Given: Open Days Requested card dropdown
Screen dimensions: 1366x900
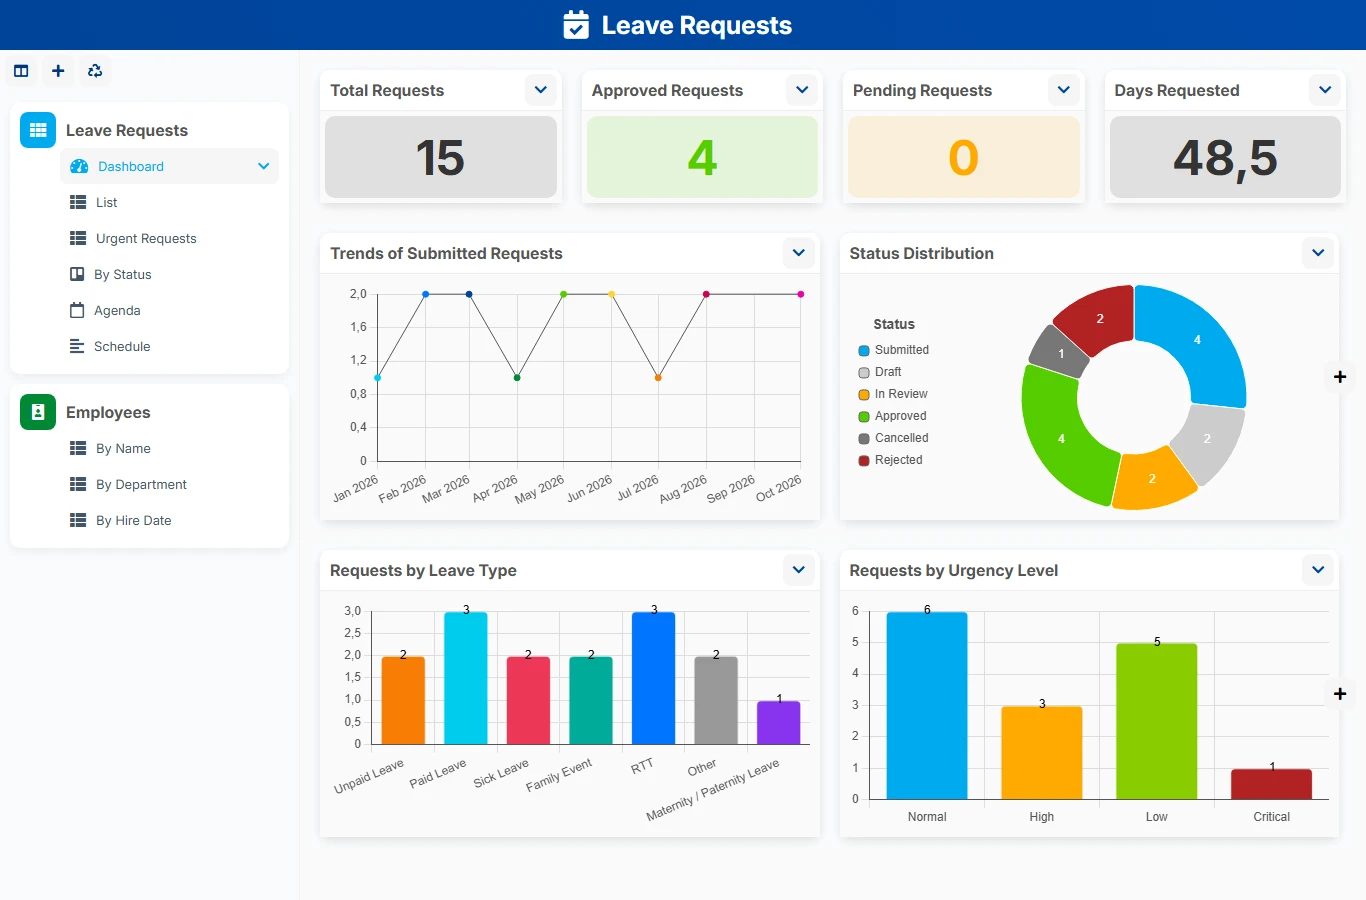Looking at the screenshot, I should coord(1325,90).
